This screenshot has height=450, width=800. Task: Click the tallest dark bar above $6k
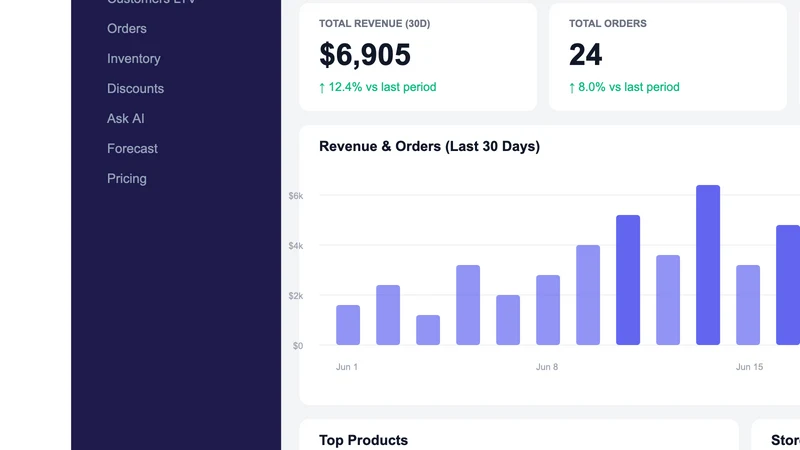(708, 265)
